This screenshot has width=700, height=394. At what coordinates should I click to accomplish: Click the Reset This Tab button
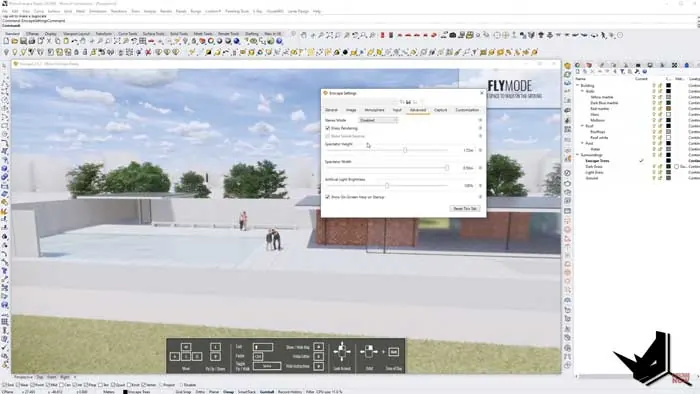click(465, 209)
